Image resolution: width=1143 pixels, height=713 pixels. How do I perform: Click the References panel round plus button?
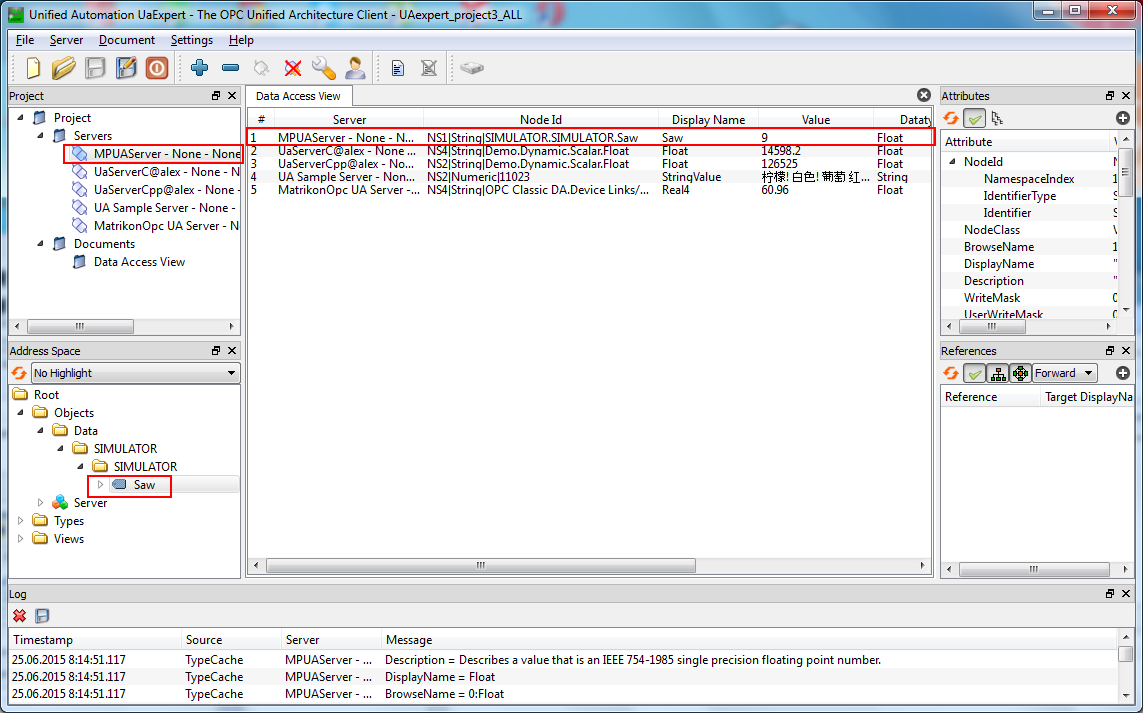point(1123,373)
